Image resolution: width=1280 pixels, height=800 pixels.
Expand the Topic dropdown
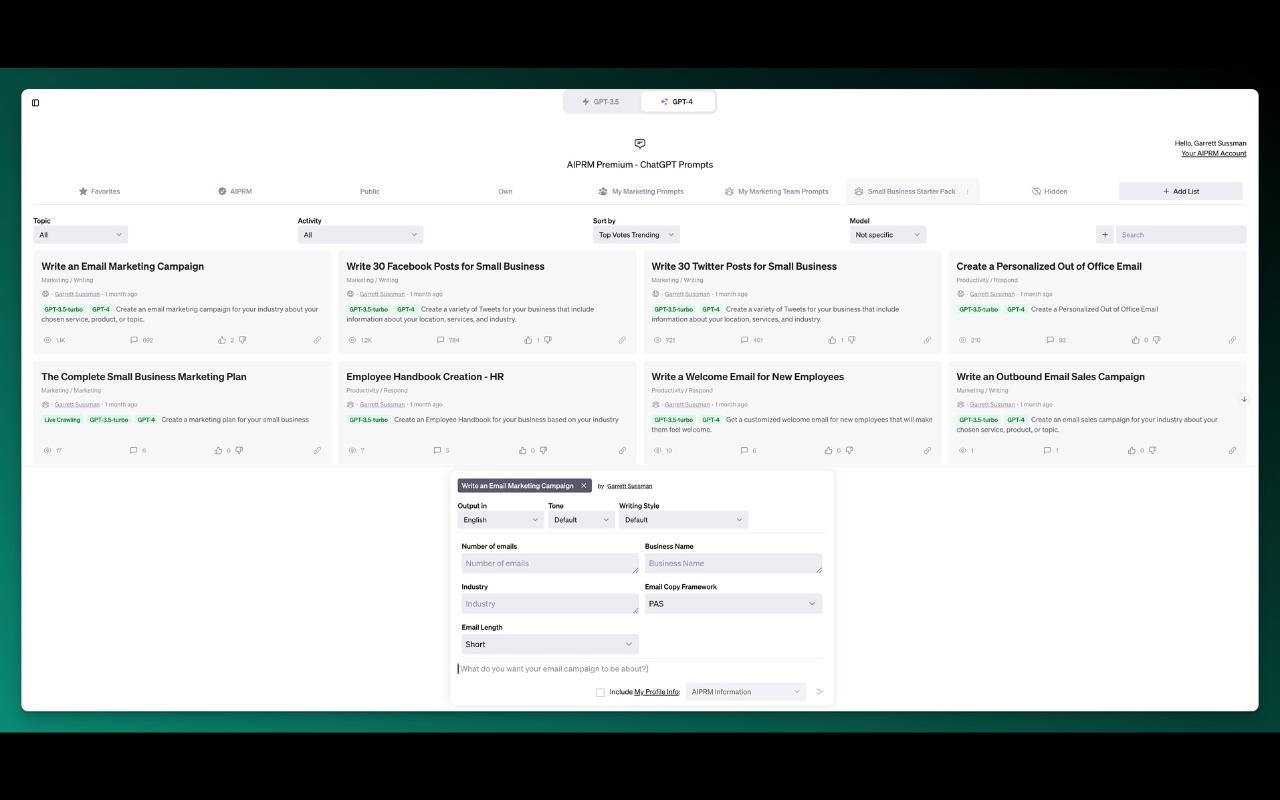pos(81,235)
